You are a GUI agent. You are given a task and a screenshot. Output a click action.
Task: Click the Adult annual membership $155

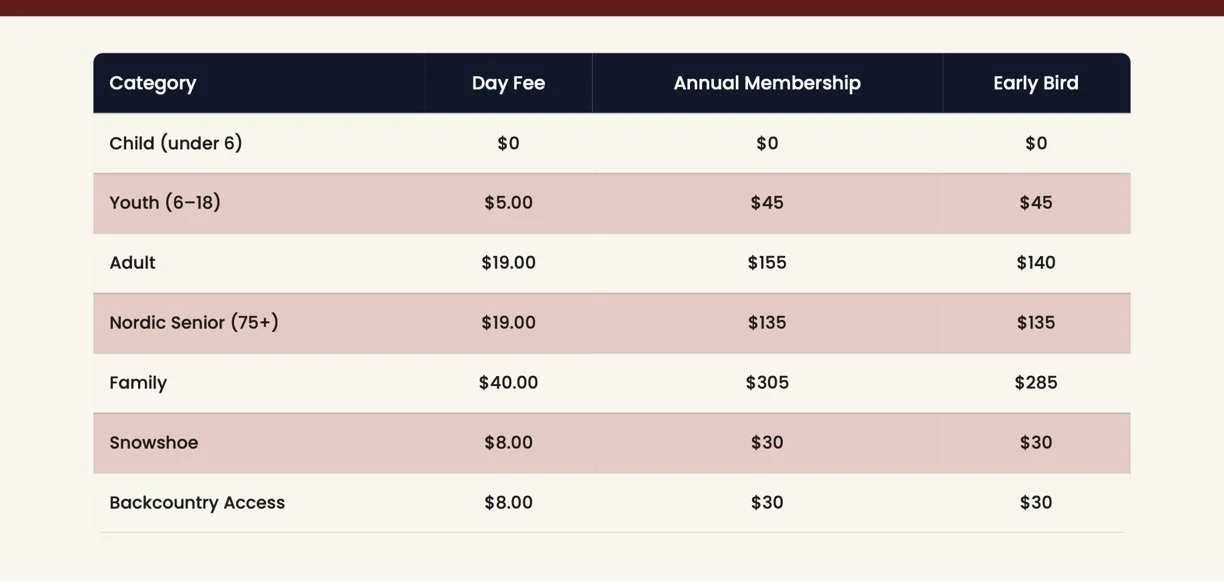click(767, 263)
